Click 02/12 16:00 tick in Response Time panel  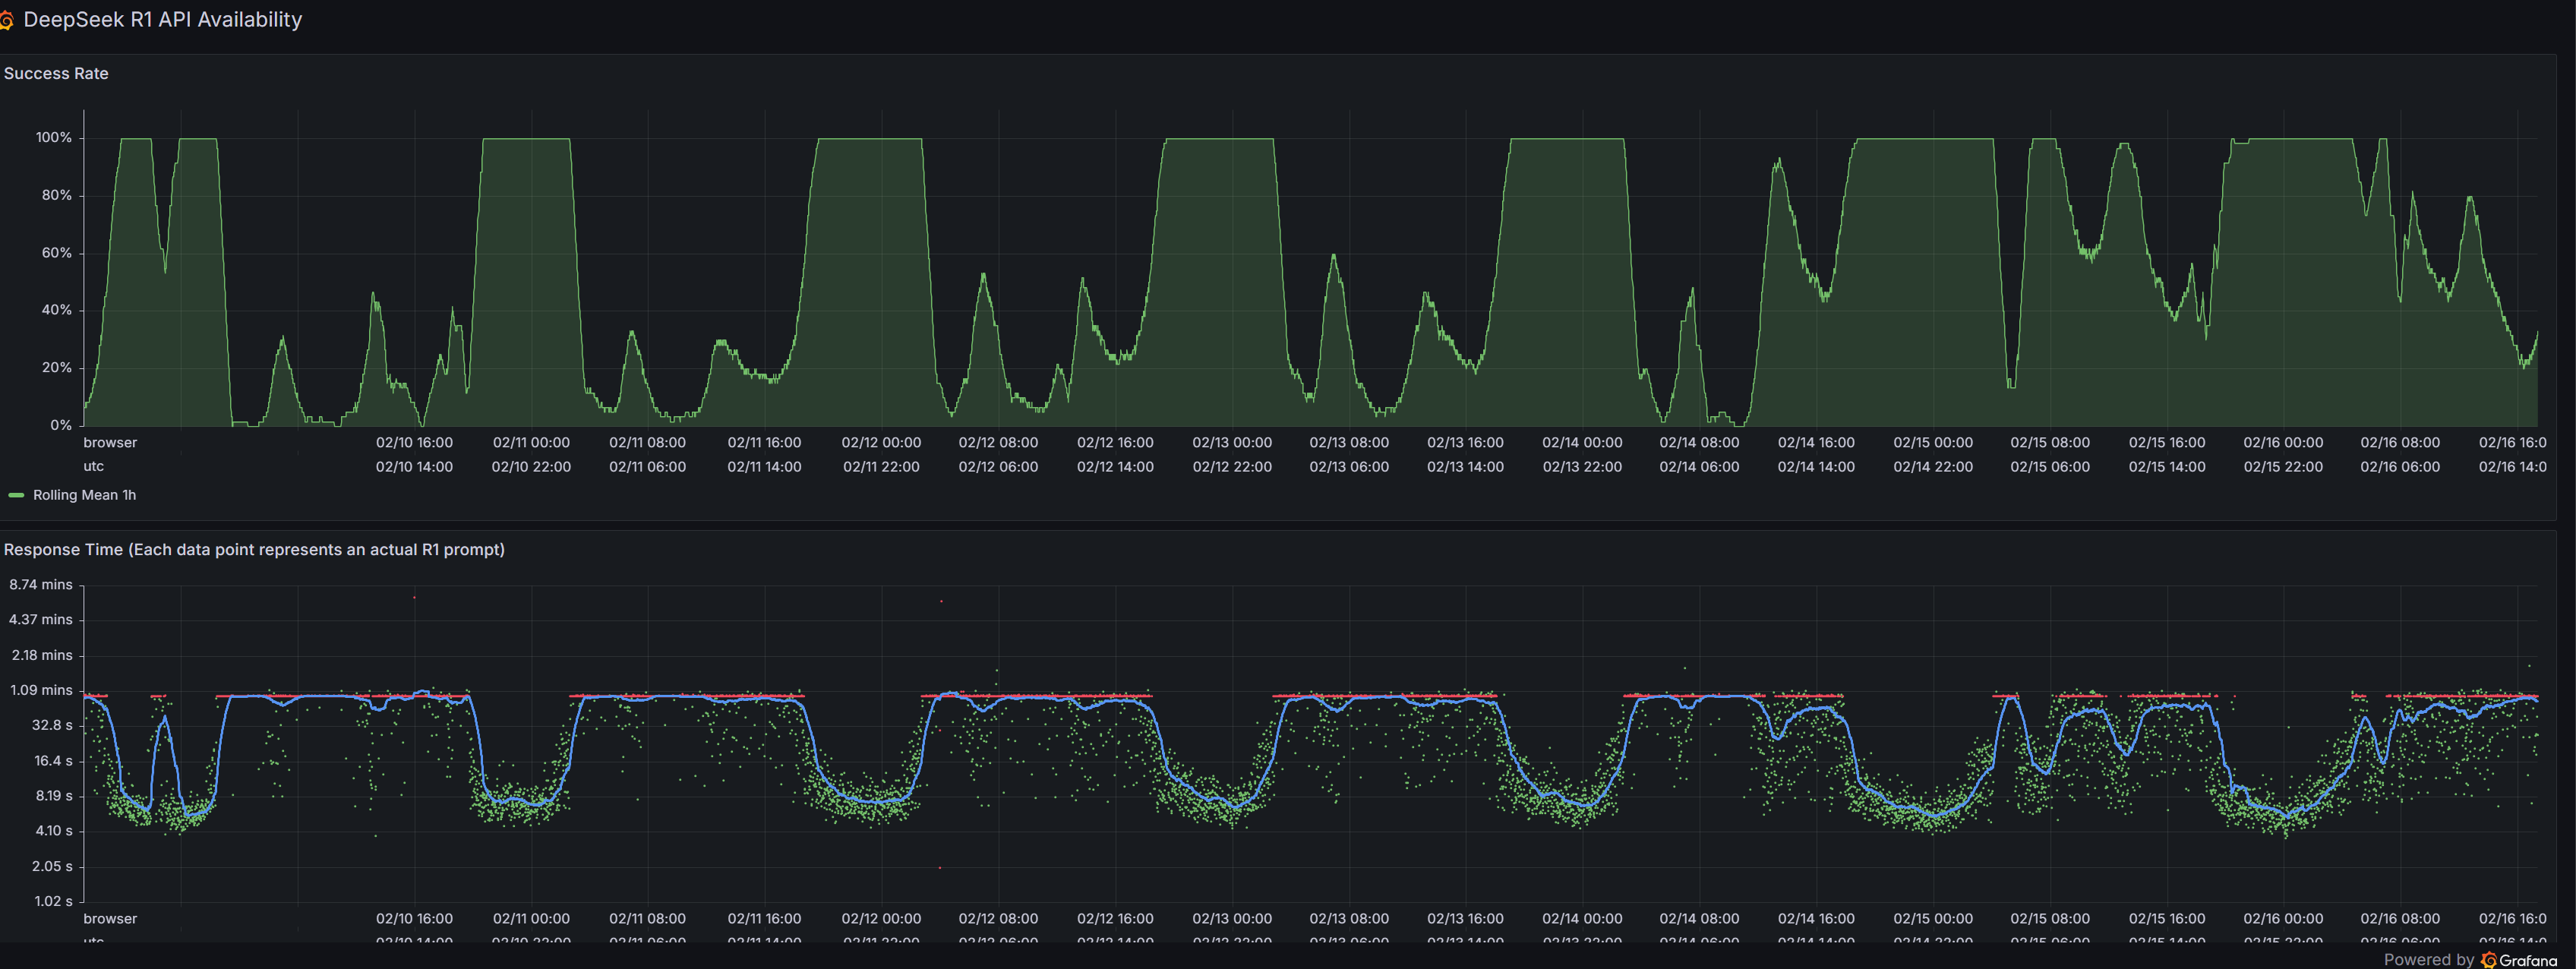pos(1115,918)
